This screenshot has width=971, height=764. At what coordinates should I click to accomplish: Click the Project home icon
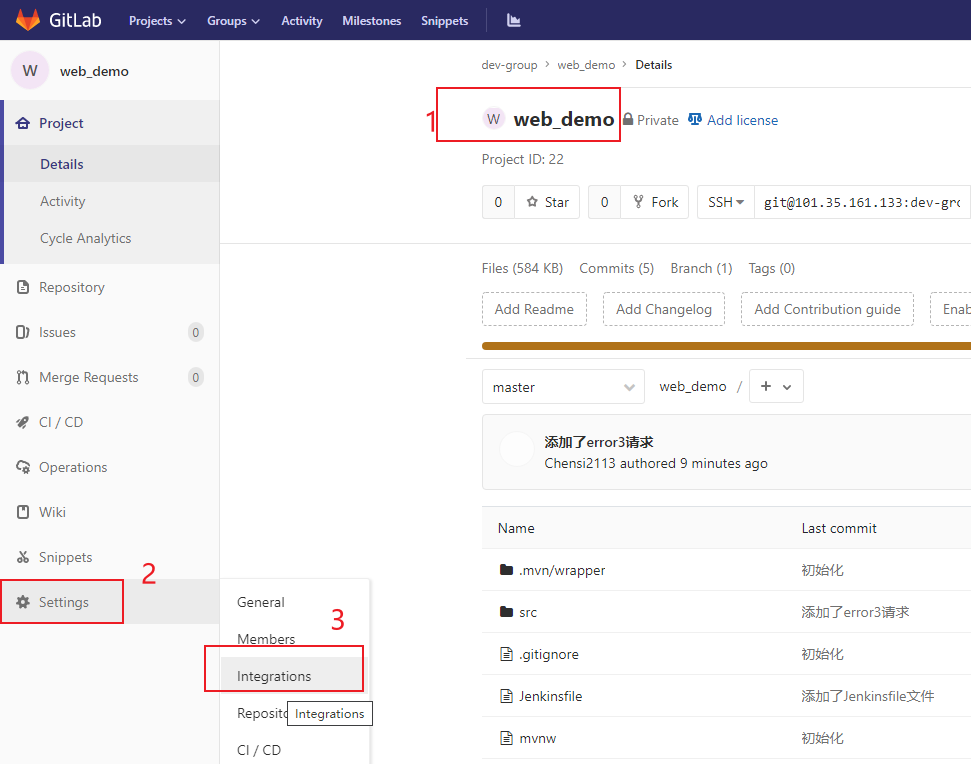tap(23, 123)
